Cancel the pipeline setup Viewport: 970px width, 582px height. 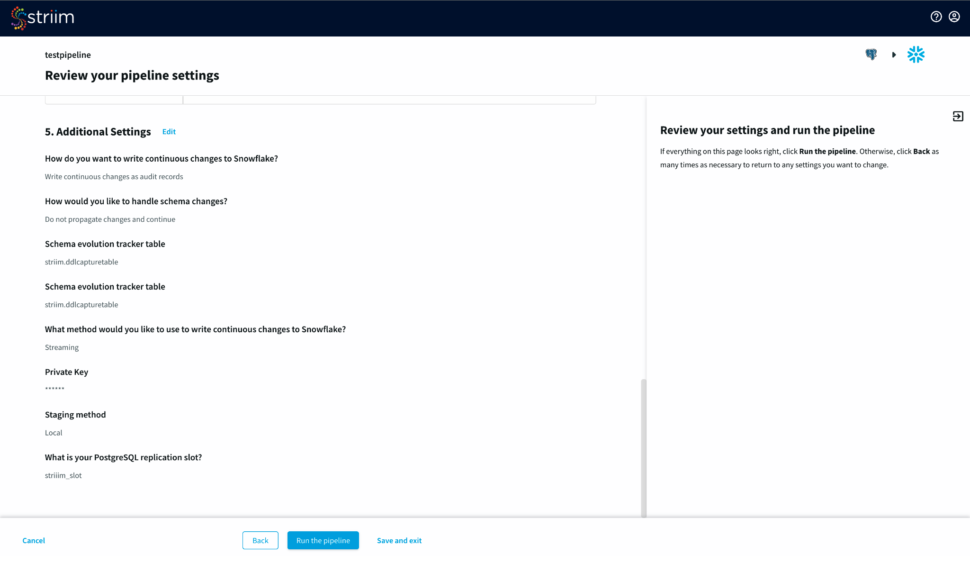tap(34, 541)
